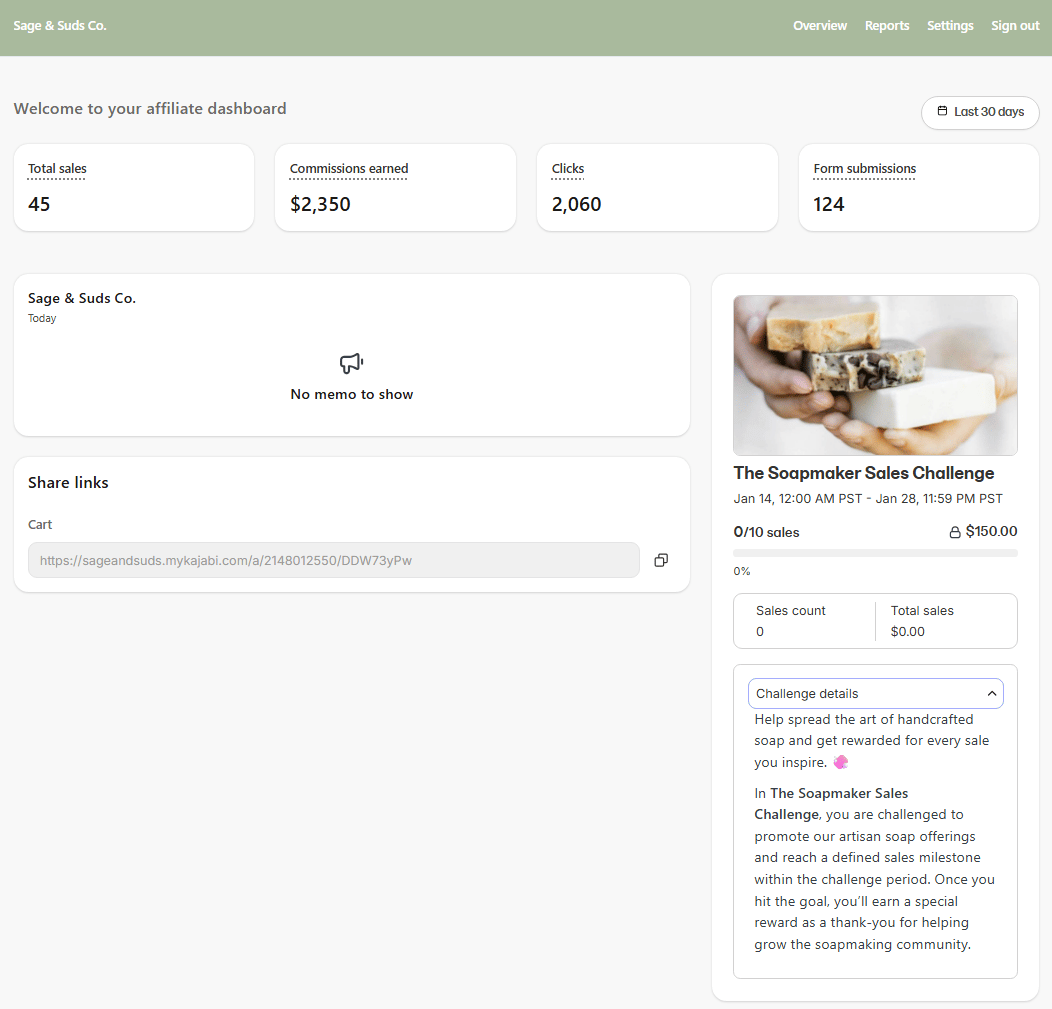
Task: Click the calendar icon in date filter
Action: coord(942,111)
